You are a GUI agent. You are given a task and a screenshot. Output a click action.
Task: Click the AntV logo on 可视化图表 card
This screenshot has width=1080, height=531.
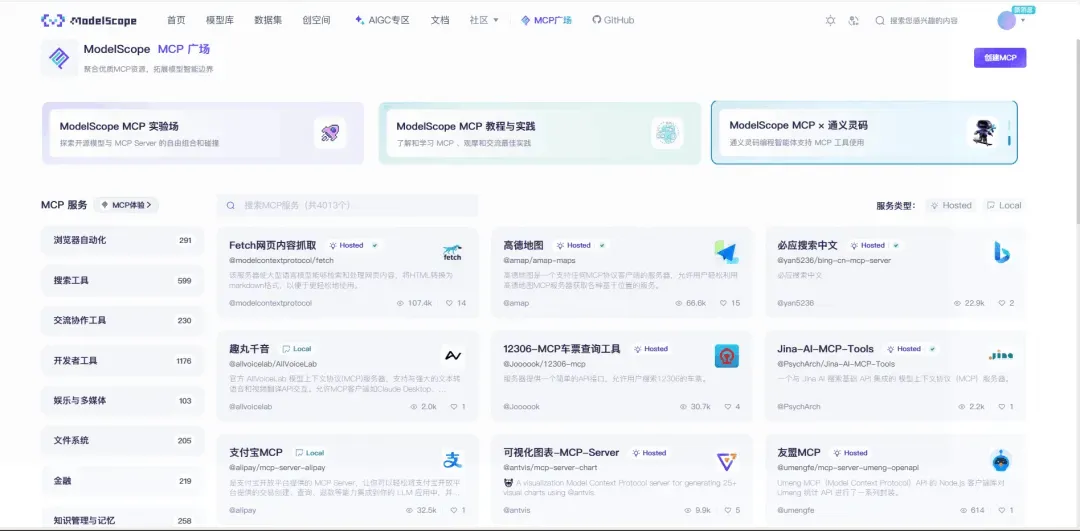[x=727, y=461]
